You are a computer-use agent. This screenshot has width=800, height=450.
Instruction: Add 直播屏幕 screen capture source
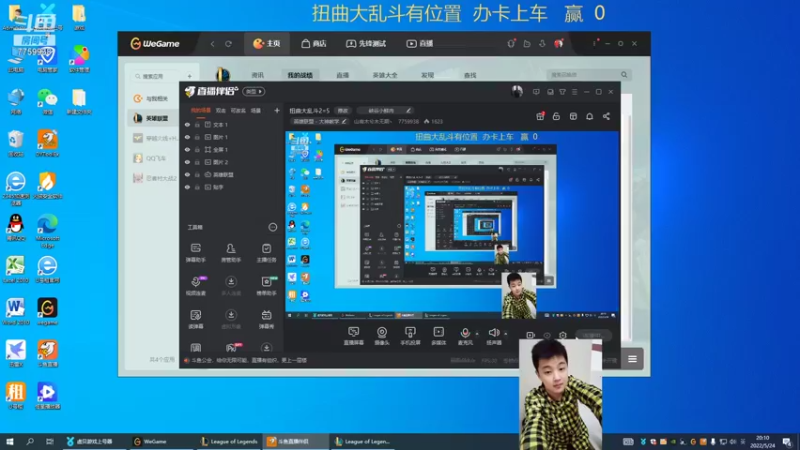[x=353, y=336]
